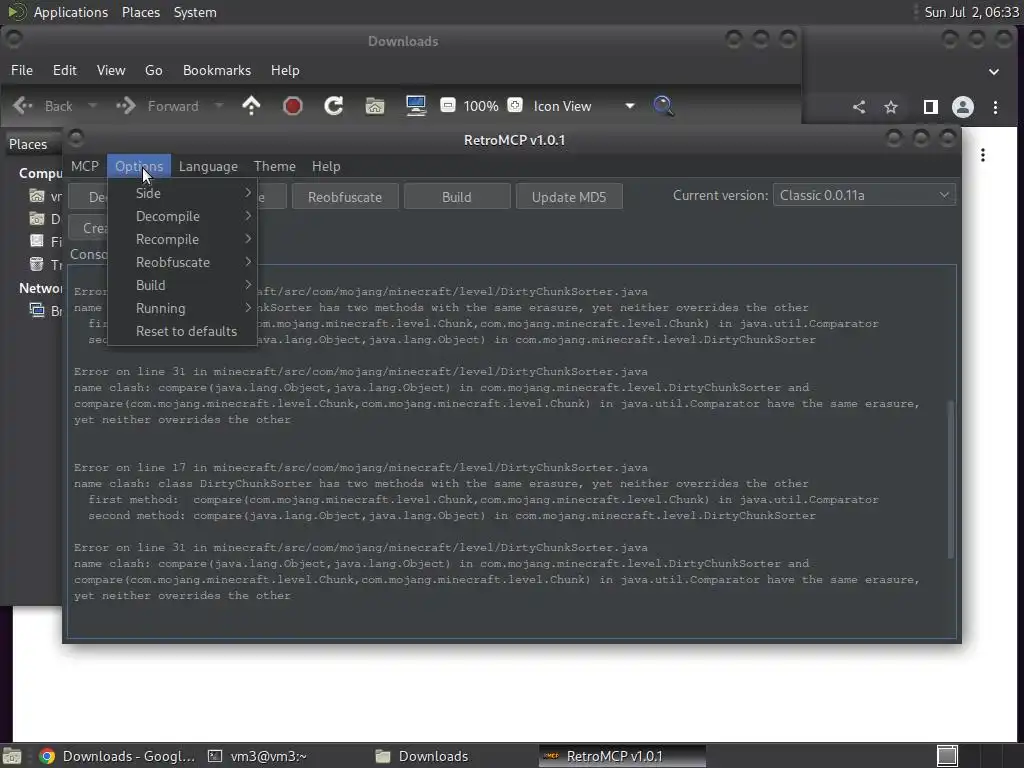Open the System menu in top panel

(195, 12)
